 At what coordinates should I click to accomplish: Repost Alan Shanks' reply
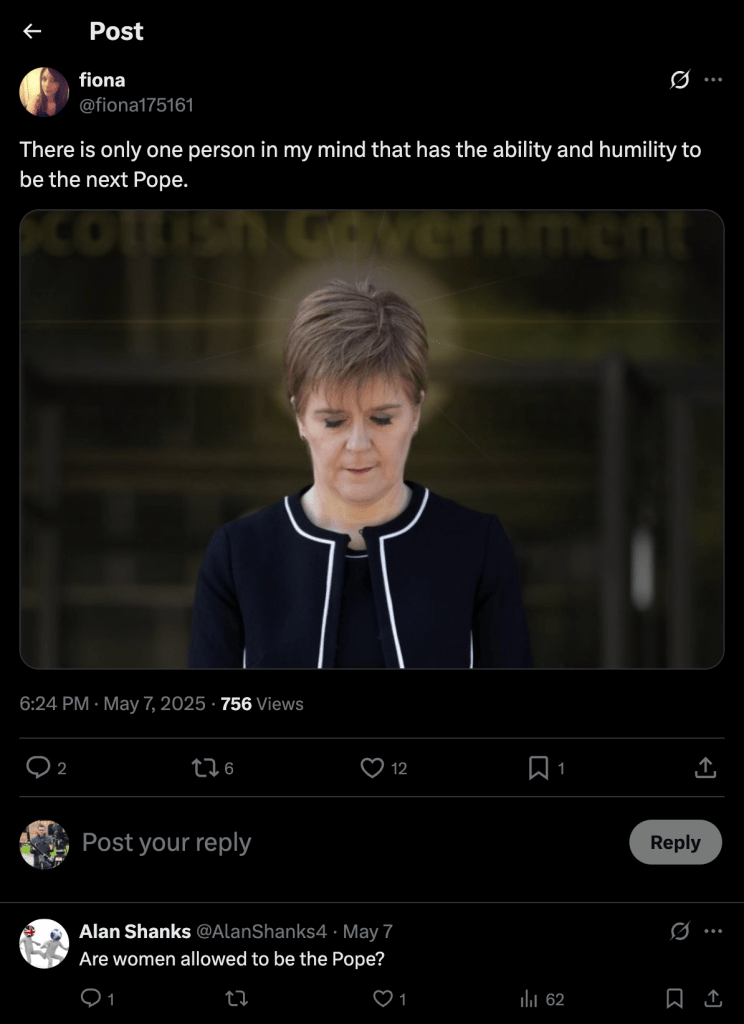click(x=238, y=998)
